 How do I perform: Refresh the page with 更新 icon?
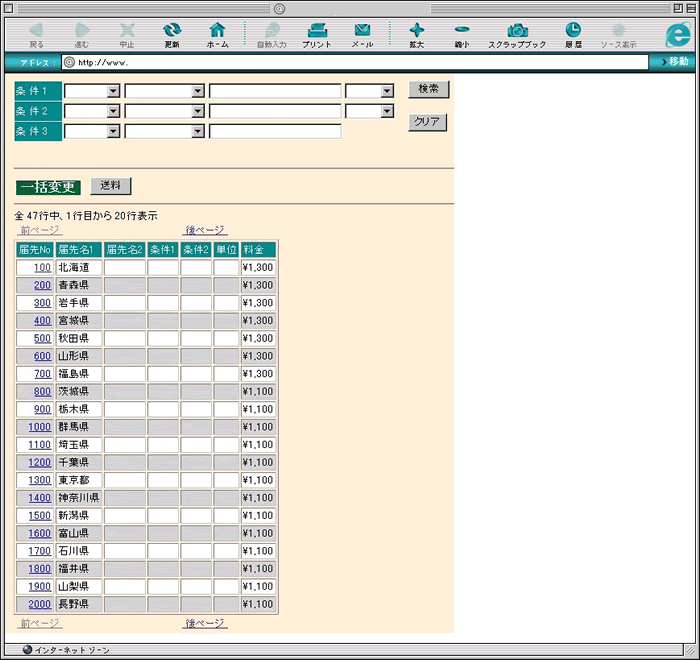coord(172,35)
